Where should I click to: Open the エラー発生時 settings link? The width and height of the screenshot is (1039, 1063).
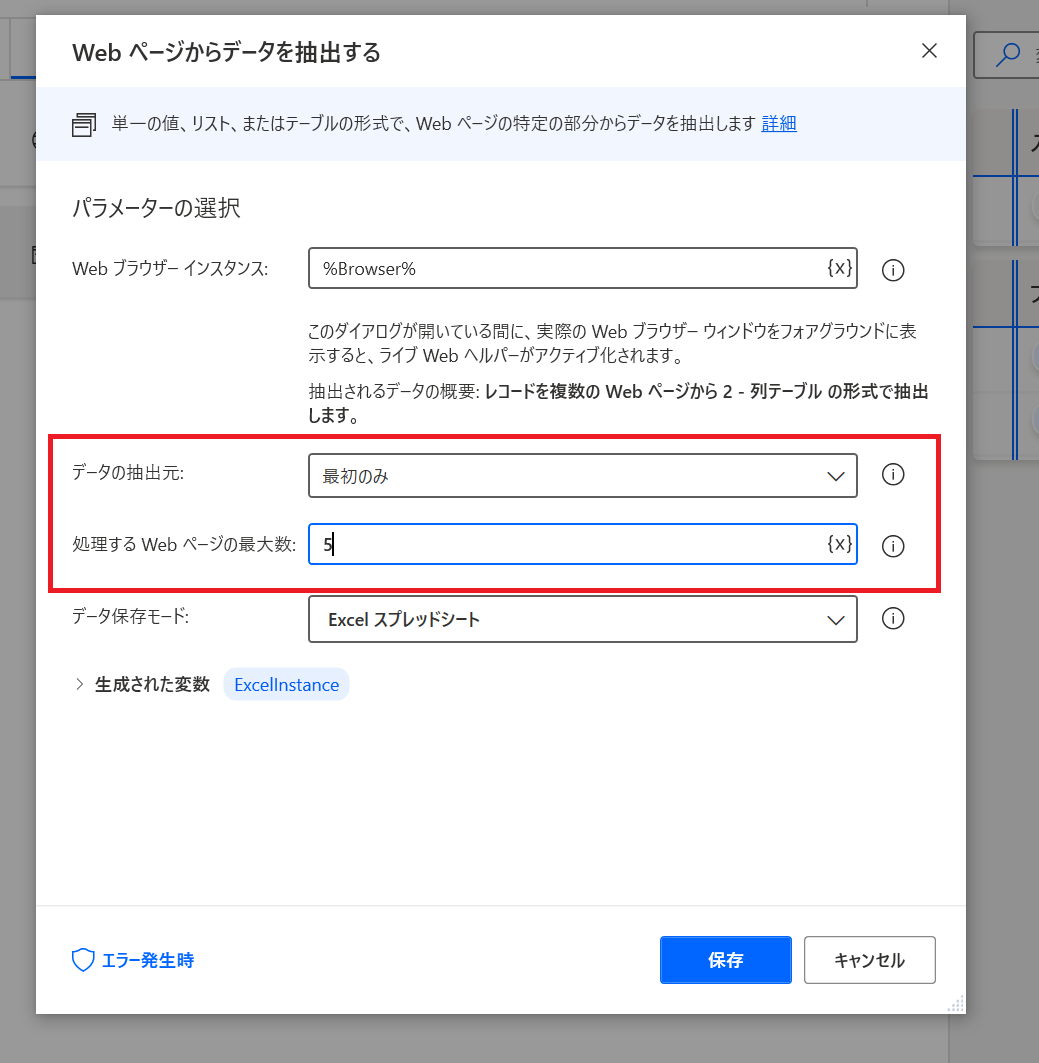(x=148, y=960)
